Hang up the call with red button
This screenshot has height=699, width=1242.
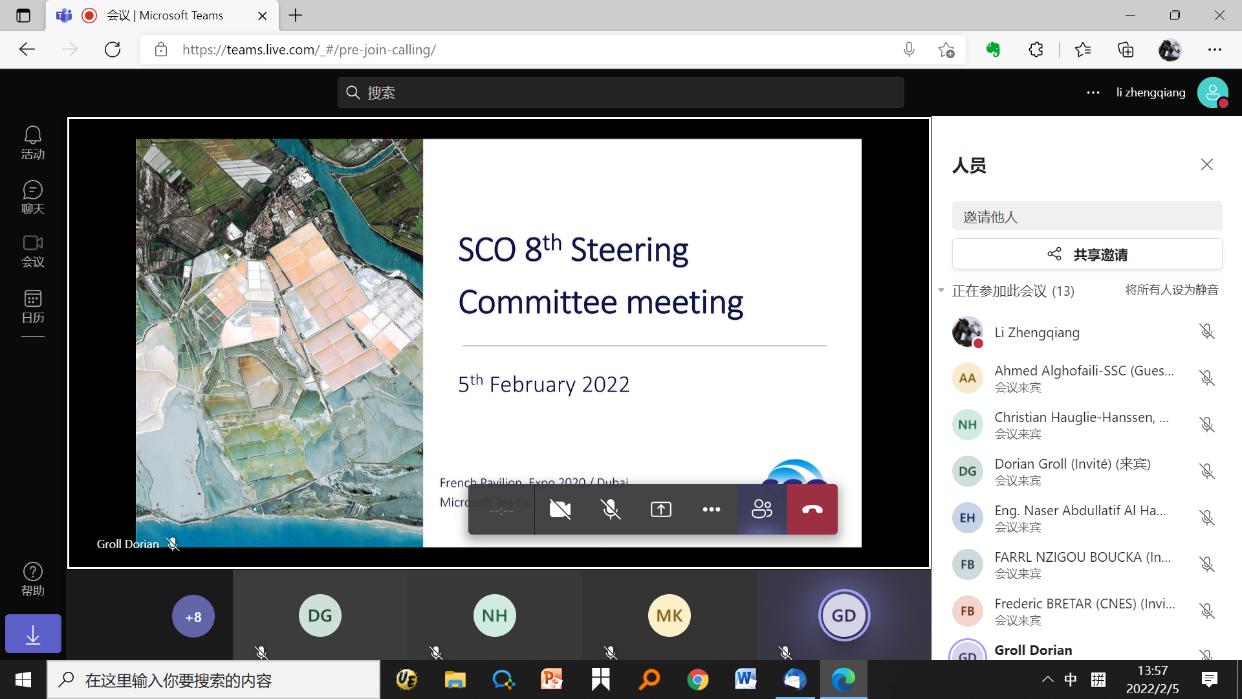[812, 509]
